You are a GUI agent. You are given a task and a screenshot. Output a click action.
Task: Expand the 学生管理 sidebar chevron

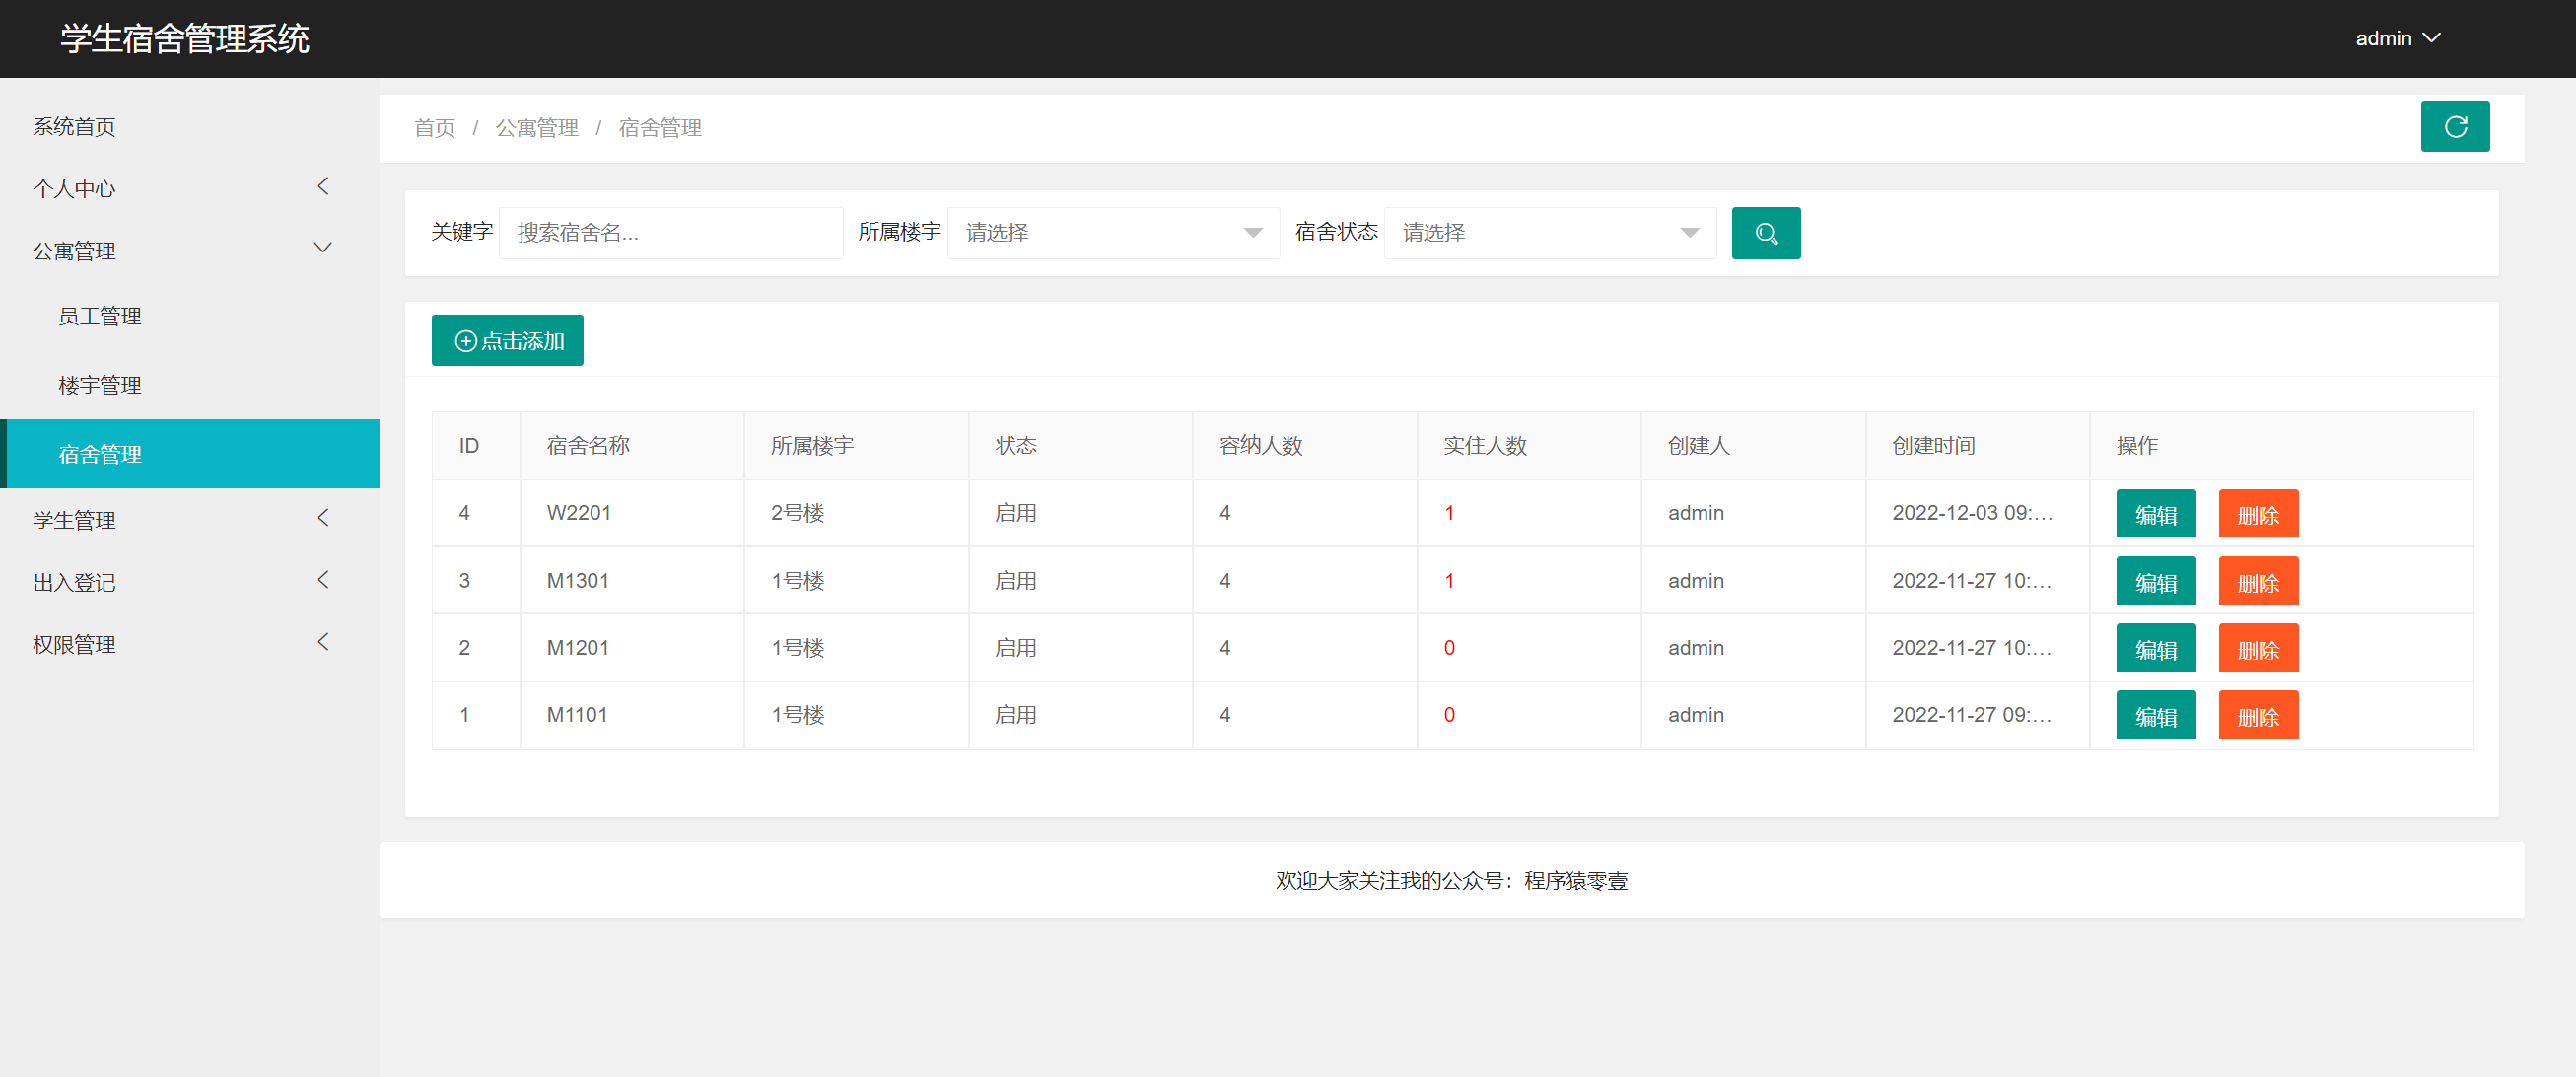pos(322,518)
